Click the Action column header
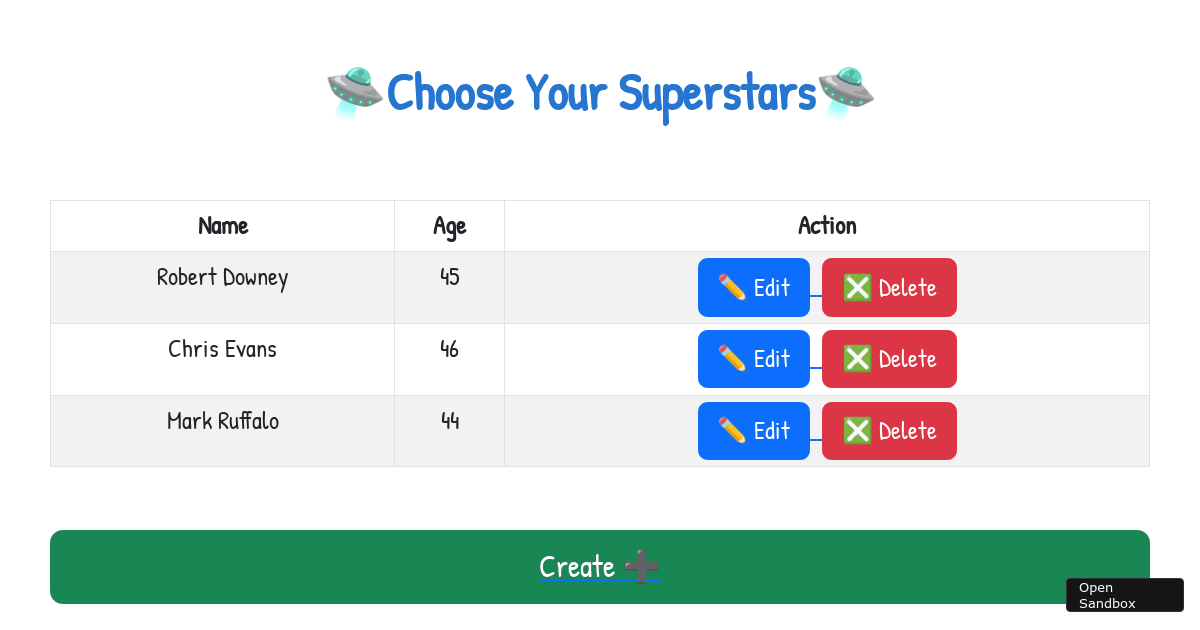 827,226
